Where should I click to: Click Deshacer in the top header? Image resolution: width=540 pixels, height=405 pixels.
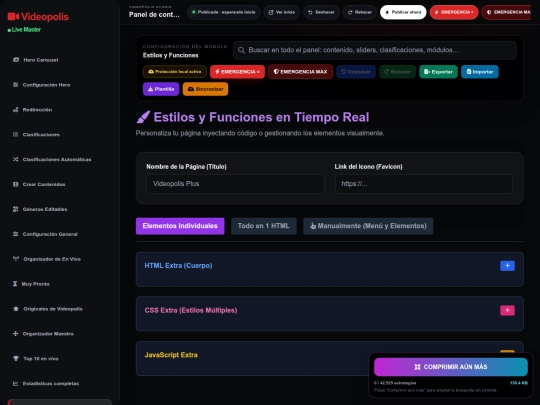click(x=321, y=12)
